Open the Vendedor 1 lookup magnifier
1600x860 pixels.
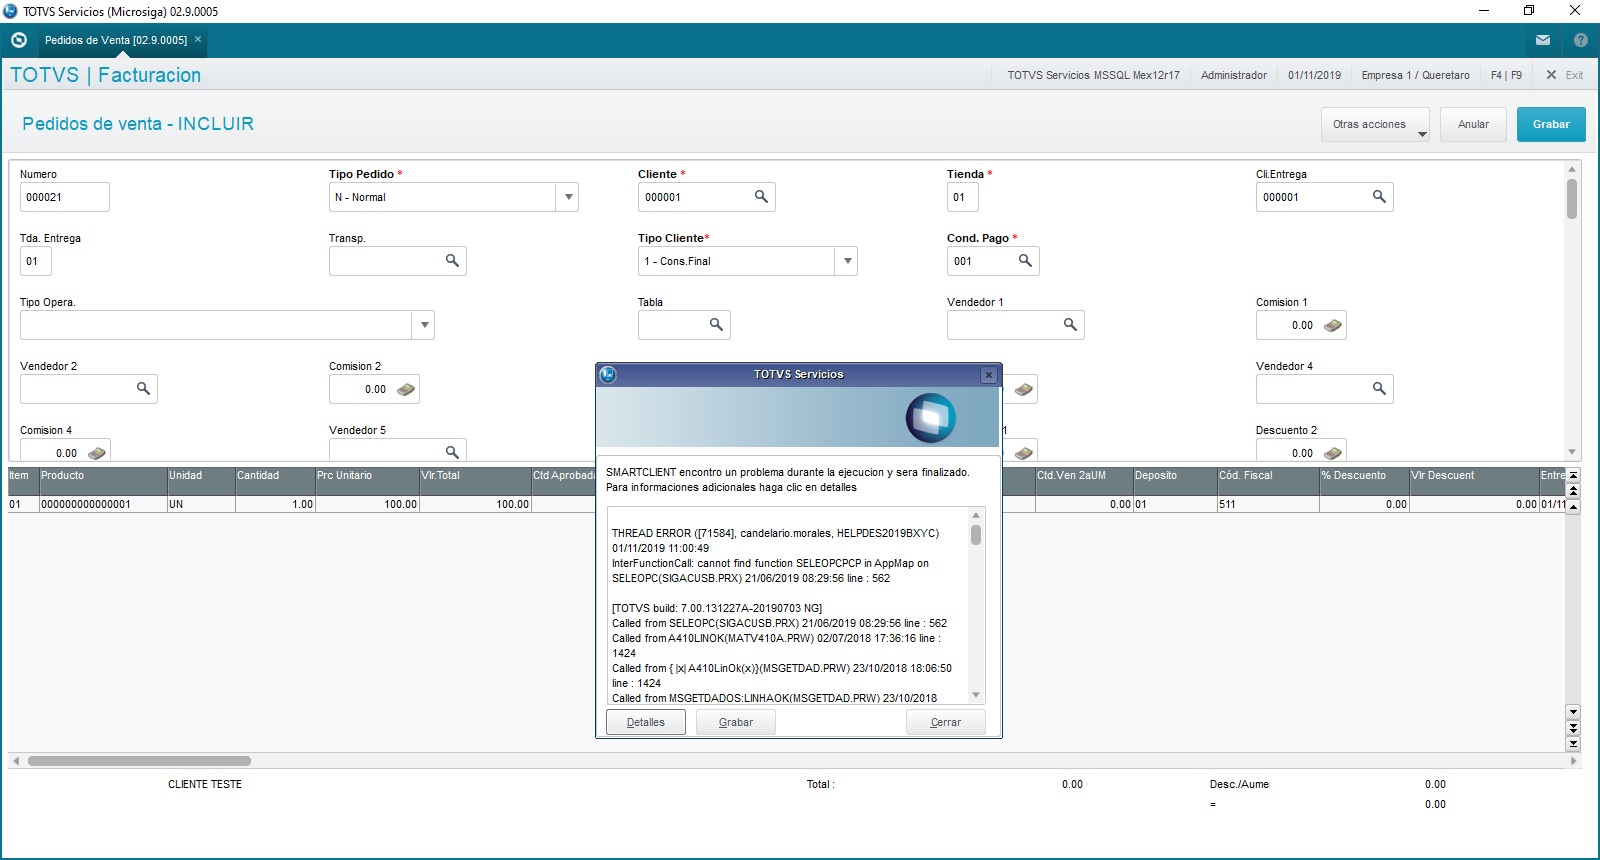tap(1070, 325)
